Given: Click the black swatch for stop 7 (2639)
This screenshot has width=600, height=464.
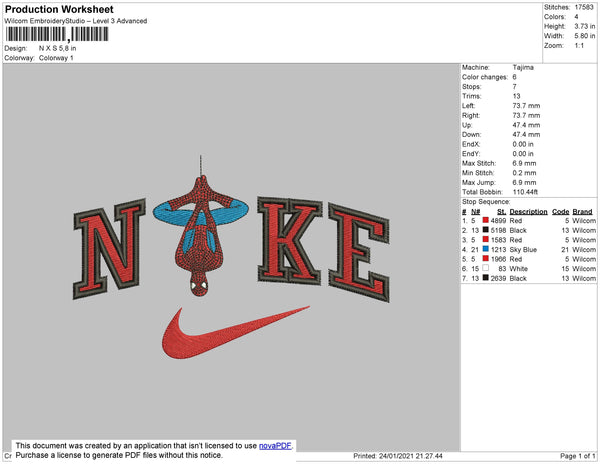Looking at the screenshot, I should 486,278.
